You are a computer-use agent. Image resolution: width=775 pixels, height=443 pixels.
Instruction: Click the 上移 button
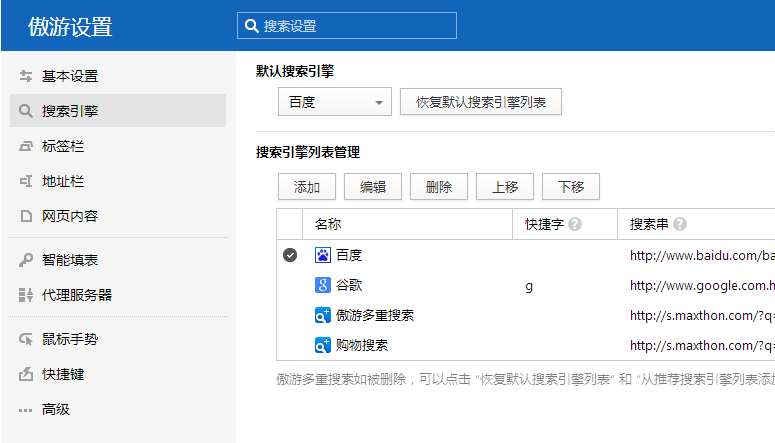[505, 187]
